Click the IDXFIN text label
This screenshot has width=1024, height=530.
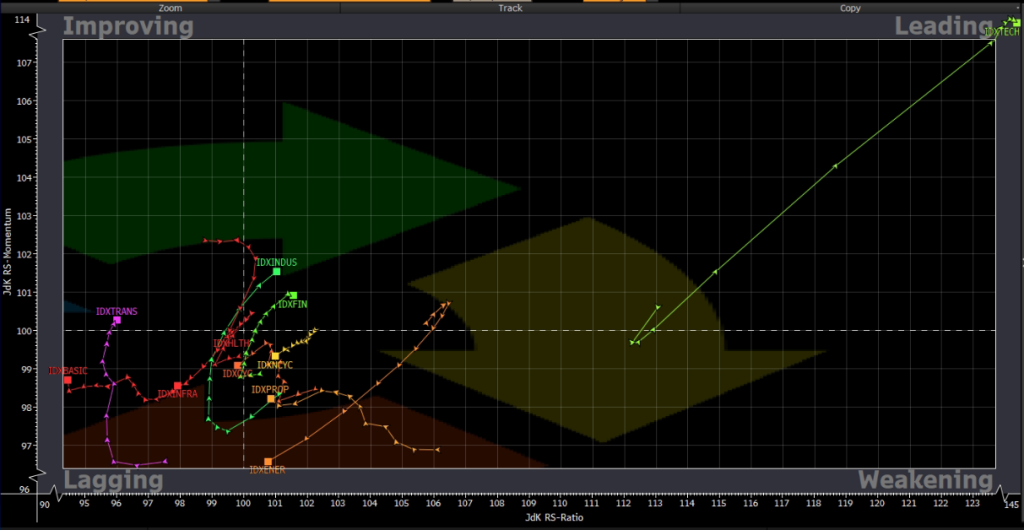(293, 304)
